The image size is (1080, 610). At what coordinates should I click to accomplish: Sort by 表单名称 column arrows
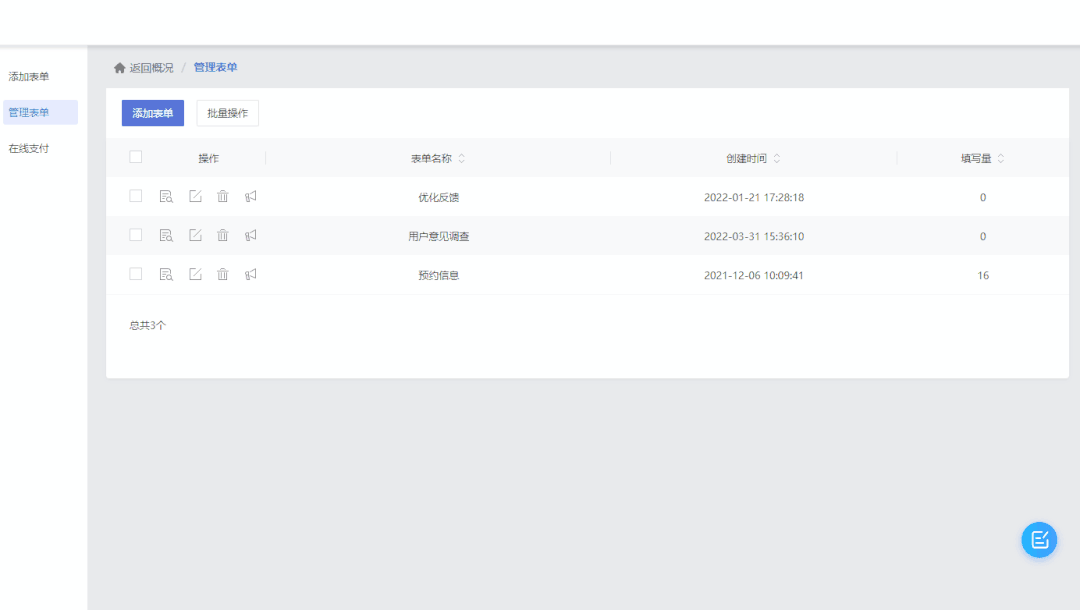[461, 158]
